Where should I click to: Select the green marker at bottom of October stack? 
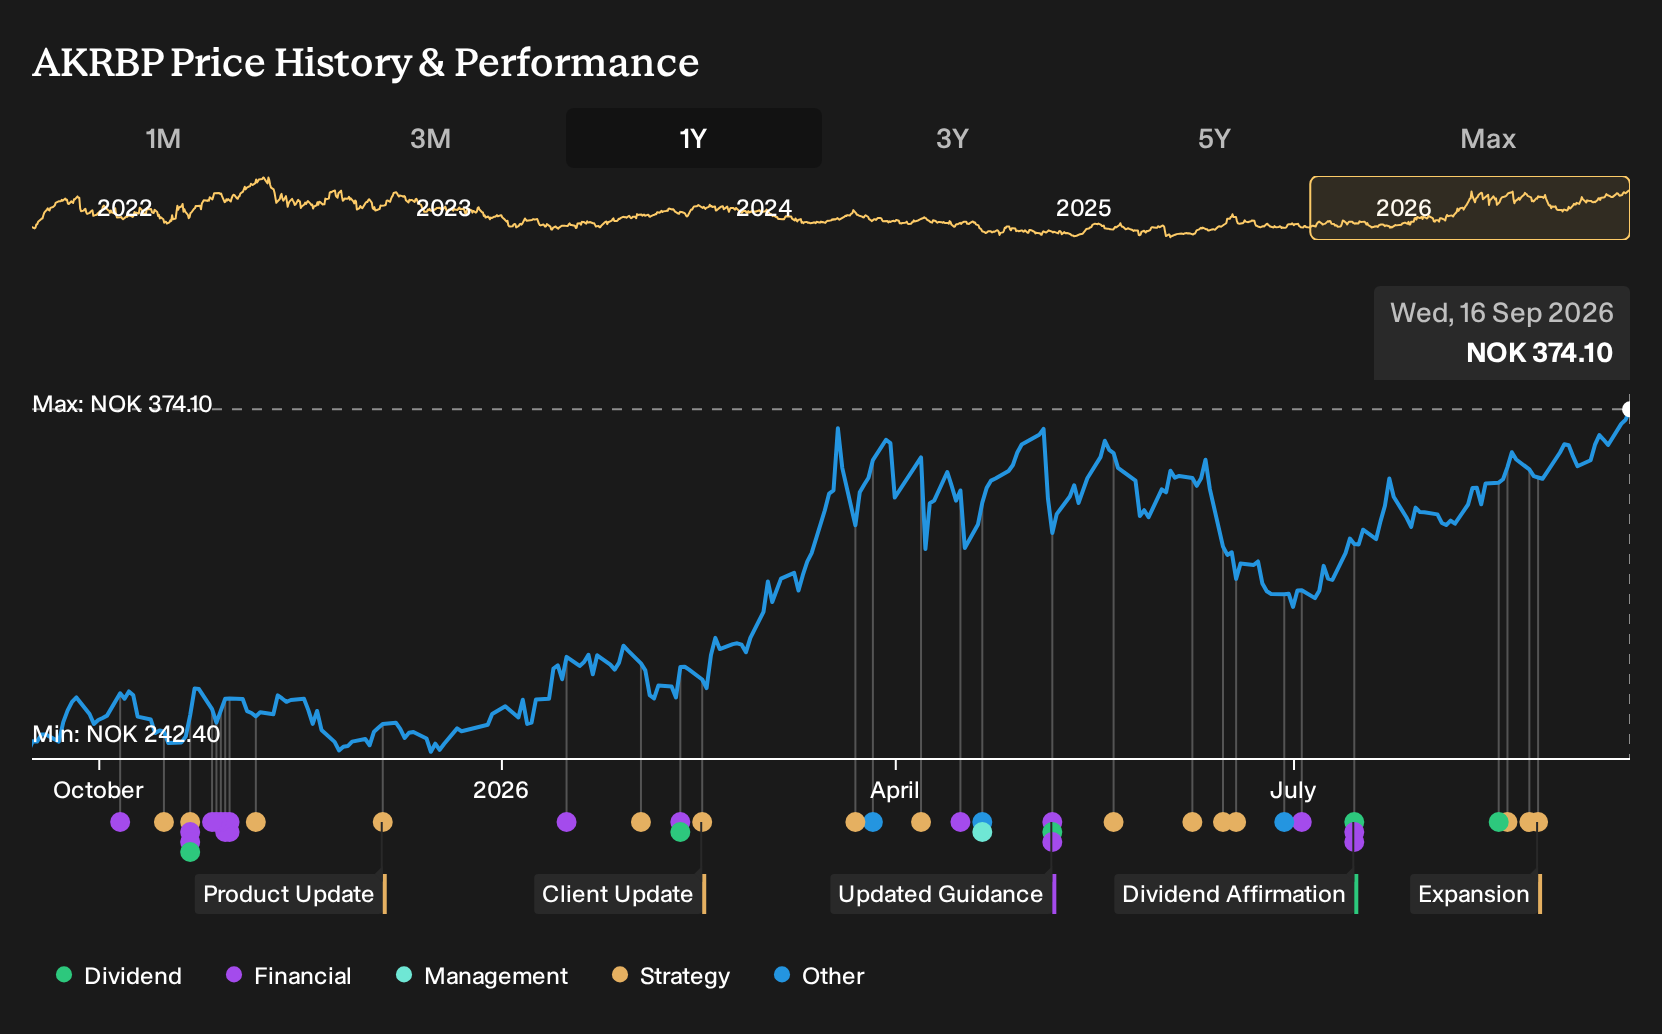coord(190,852)
